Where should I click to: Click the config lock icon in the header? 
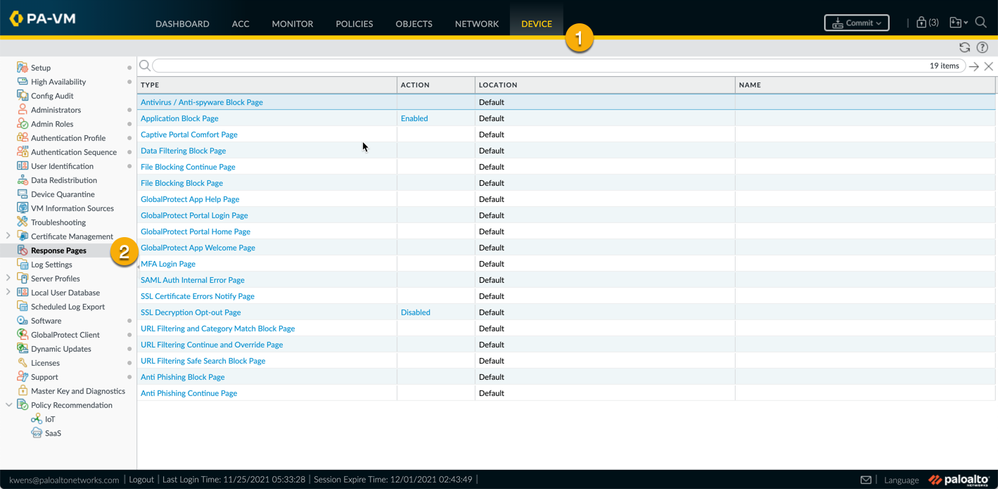[921, 22]
